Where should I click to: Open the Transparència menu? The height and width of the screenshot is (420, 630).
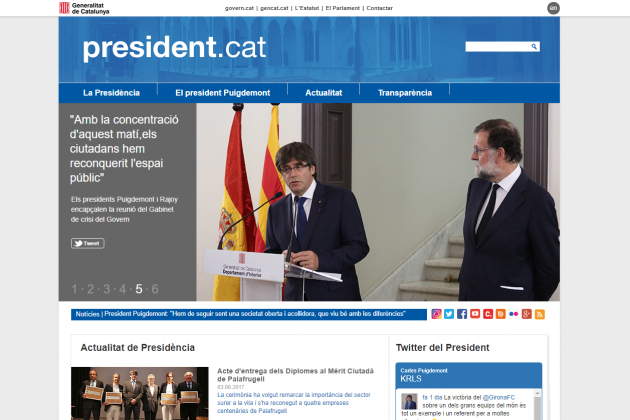[x=405, y=93]
